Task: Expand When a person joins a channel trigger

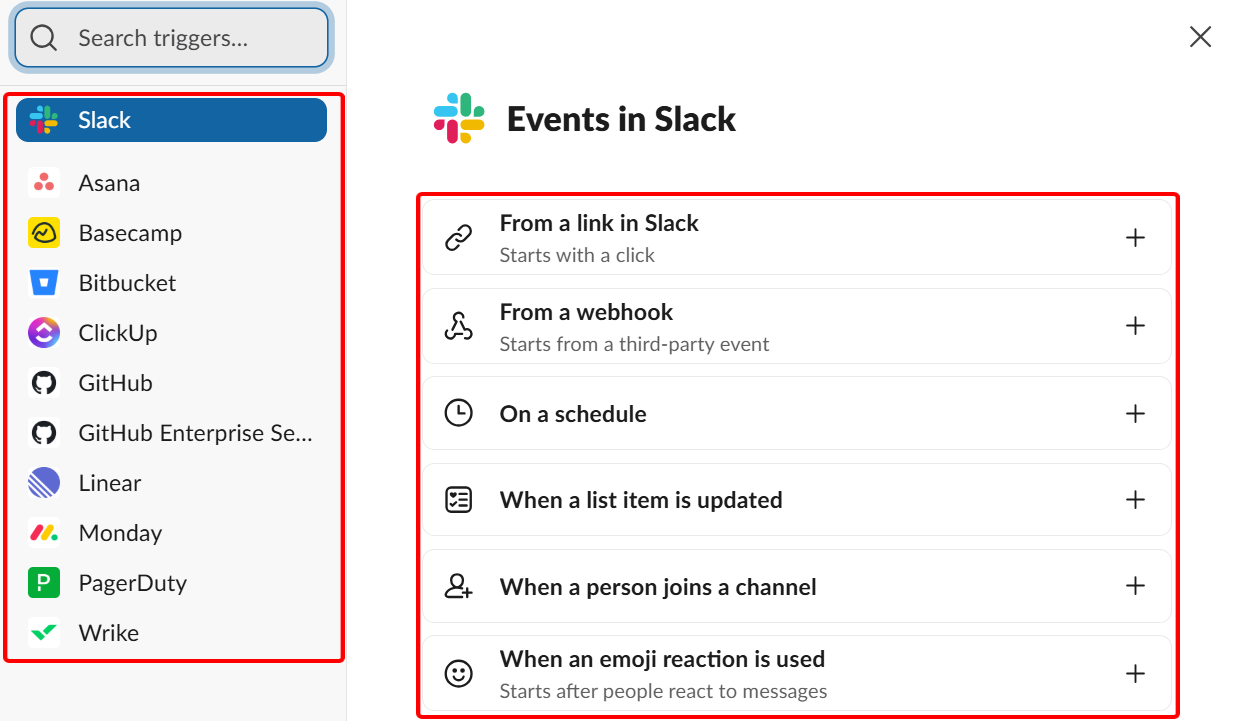Action: (1136, 585)
